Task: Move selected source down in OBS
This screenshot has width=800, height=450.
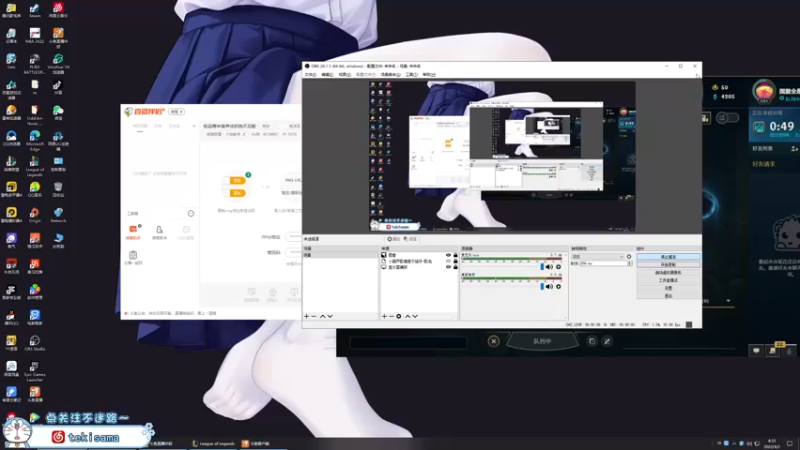Action: 415,316
